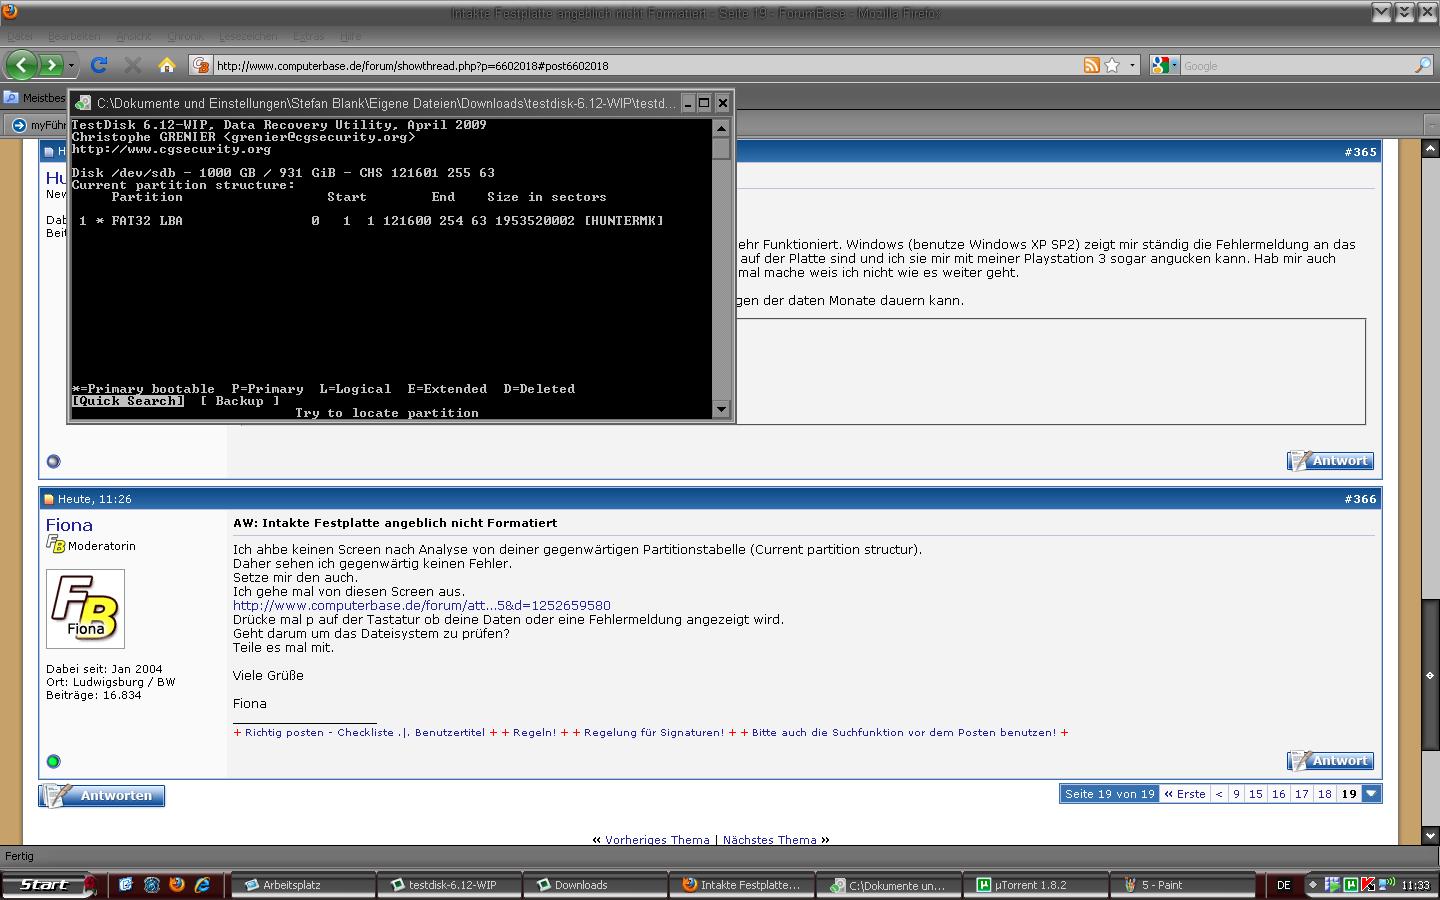Click post number #365 permalink
The image size is (1440, 900).
1360,152
